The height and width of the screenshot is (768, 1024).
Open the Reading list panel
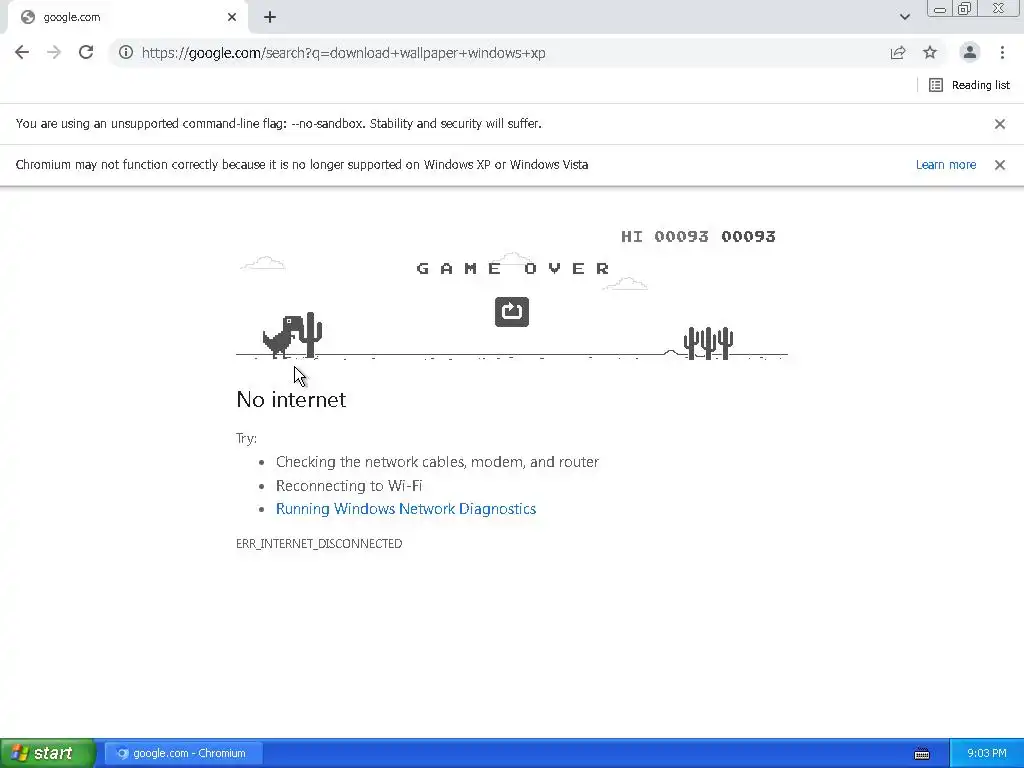click(969, 85)
